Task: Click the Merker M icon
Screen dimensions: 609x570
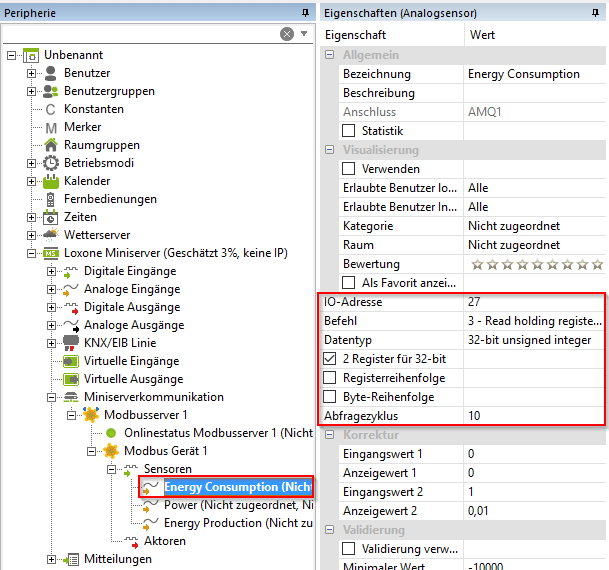Action: coord(50,127)
